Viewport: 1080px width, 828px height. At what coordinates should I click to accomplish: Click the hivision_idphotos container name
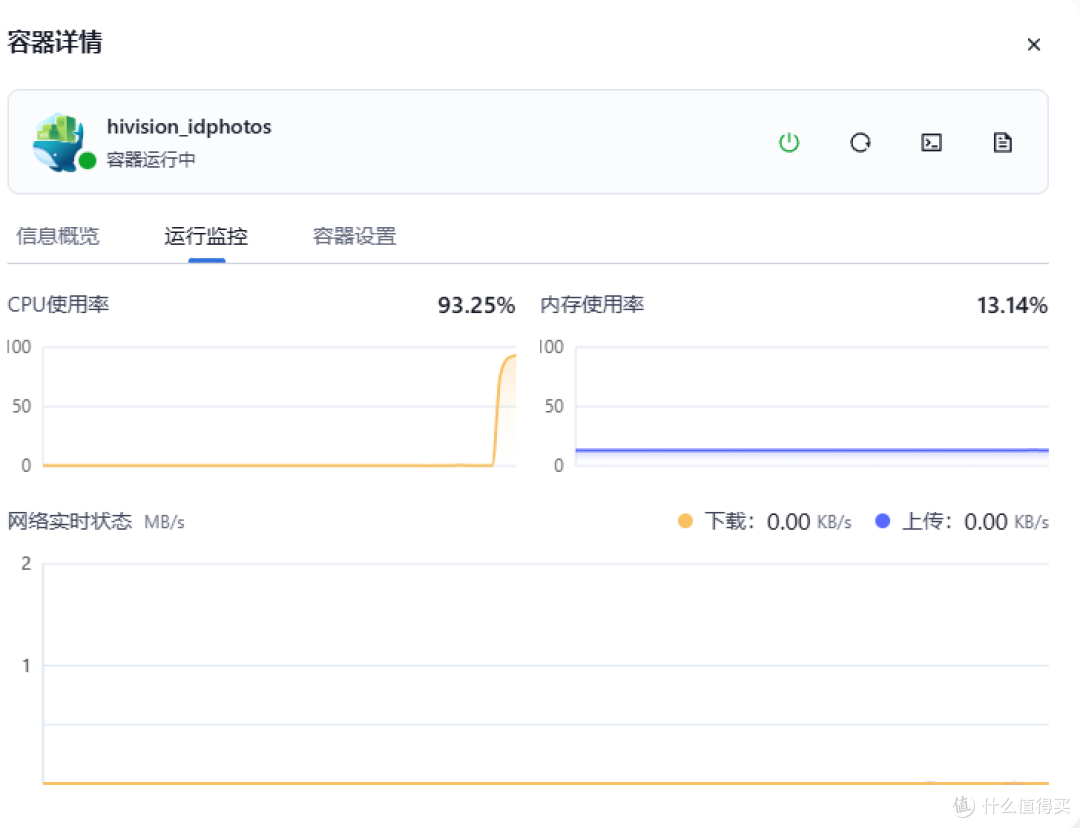click(x=189, y=127)
